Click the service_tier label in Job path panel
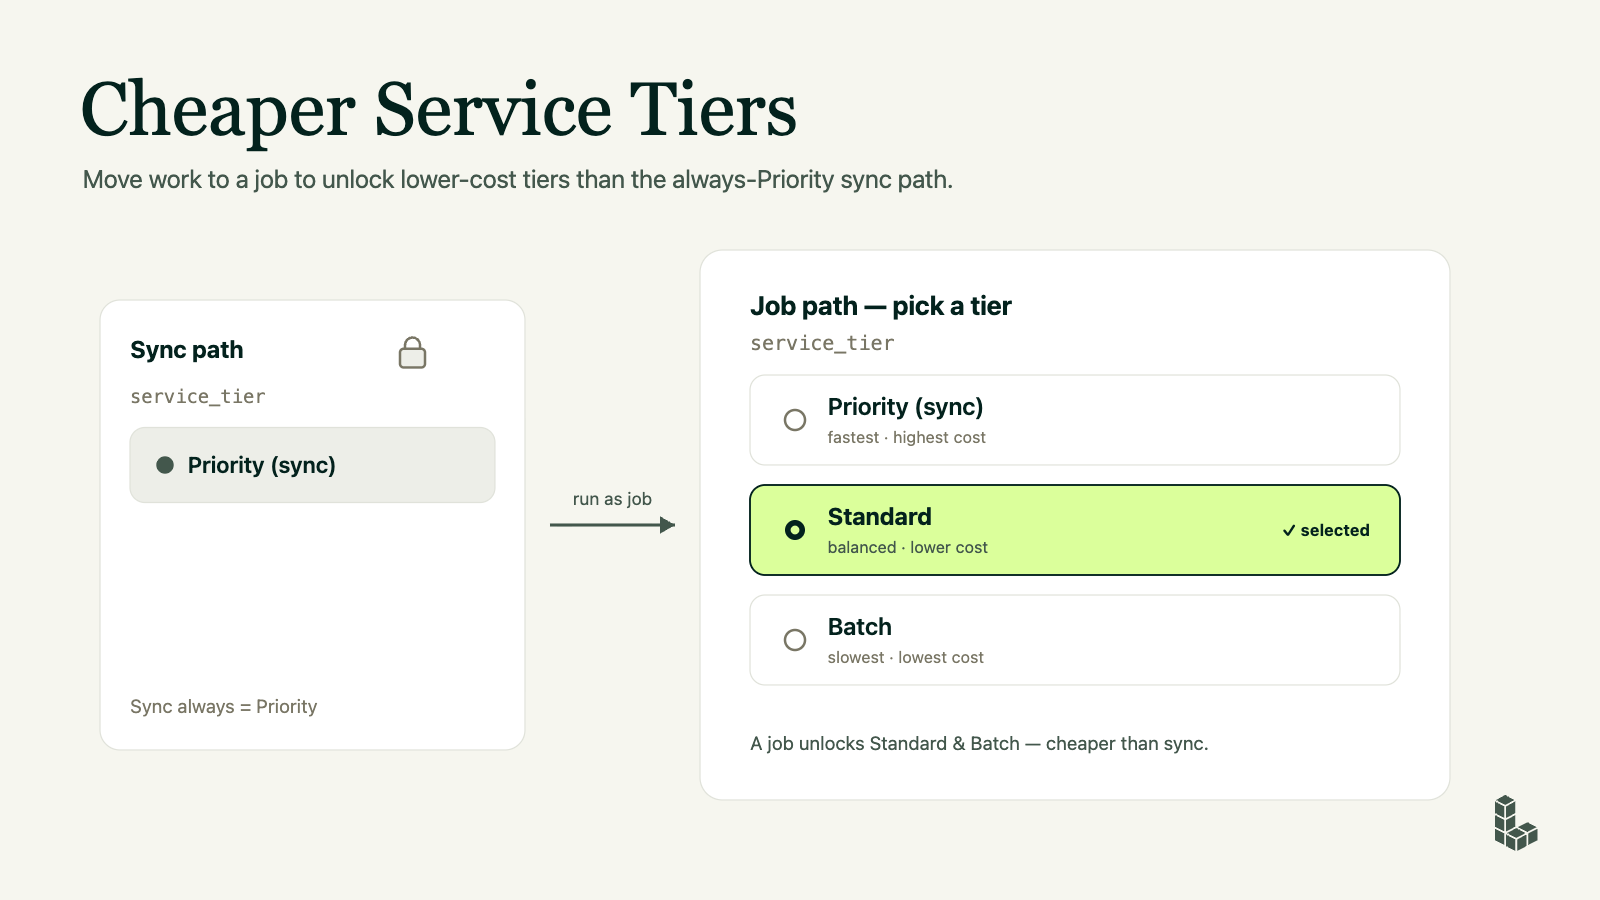This screenshot has width=1600, height=900. (x=822, y=343)
